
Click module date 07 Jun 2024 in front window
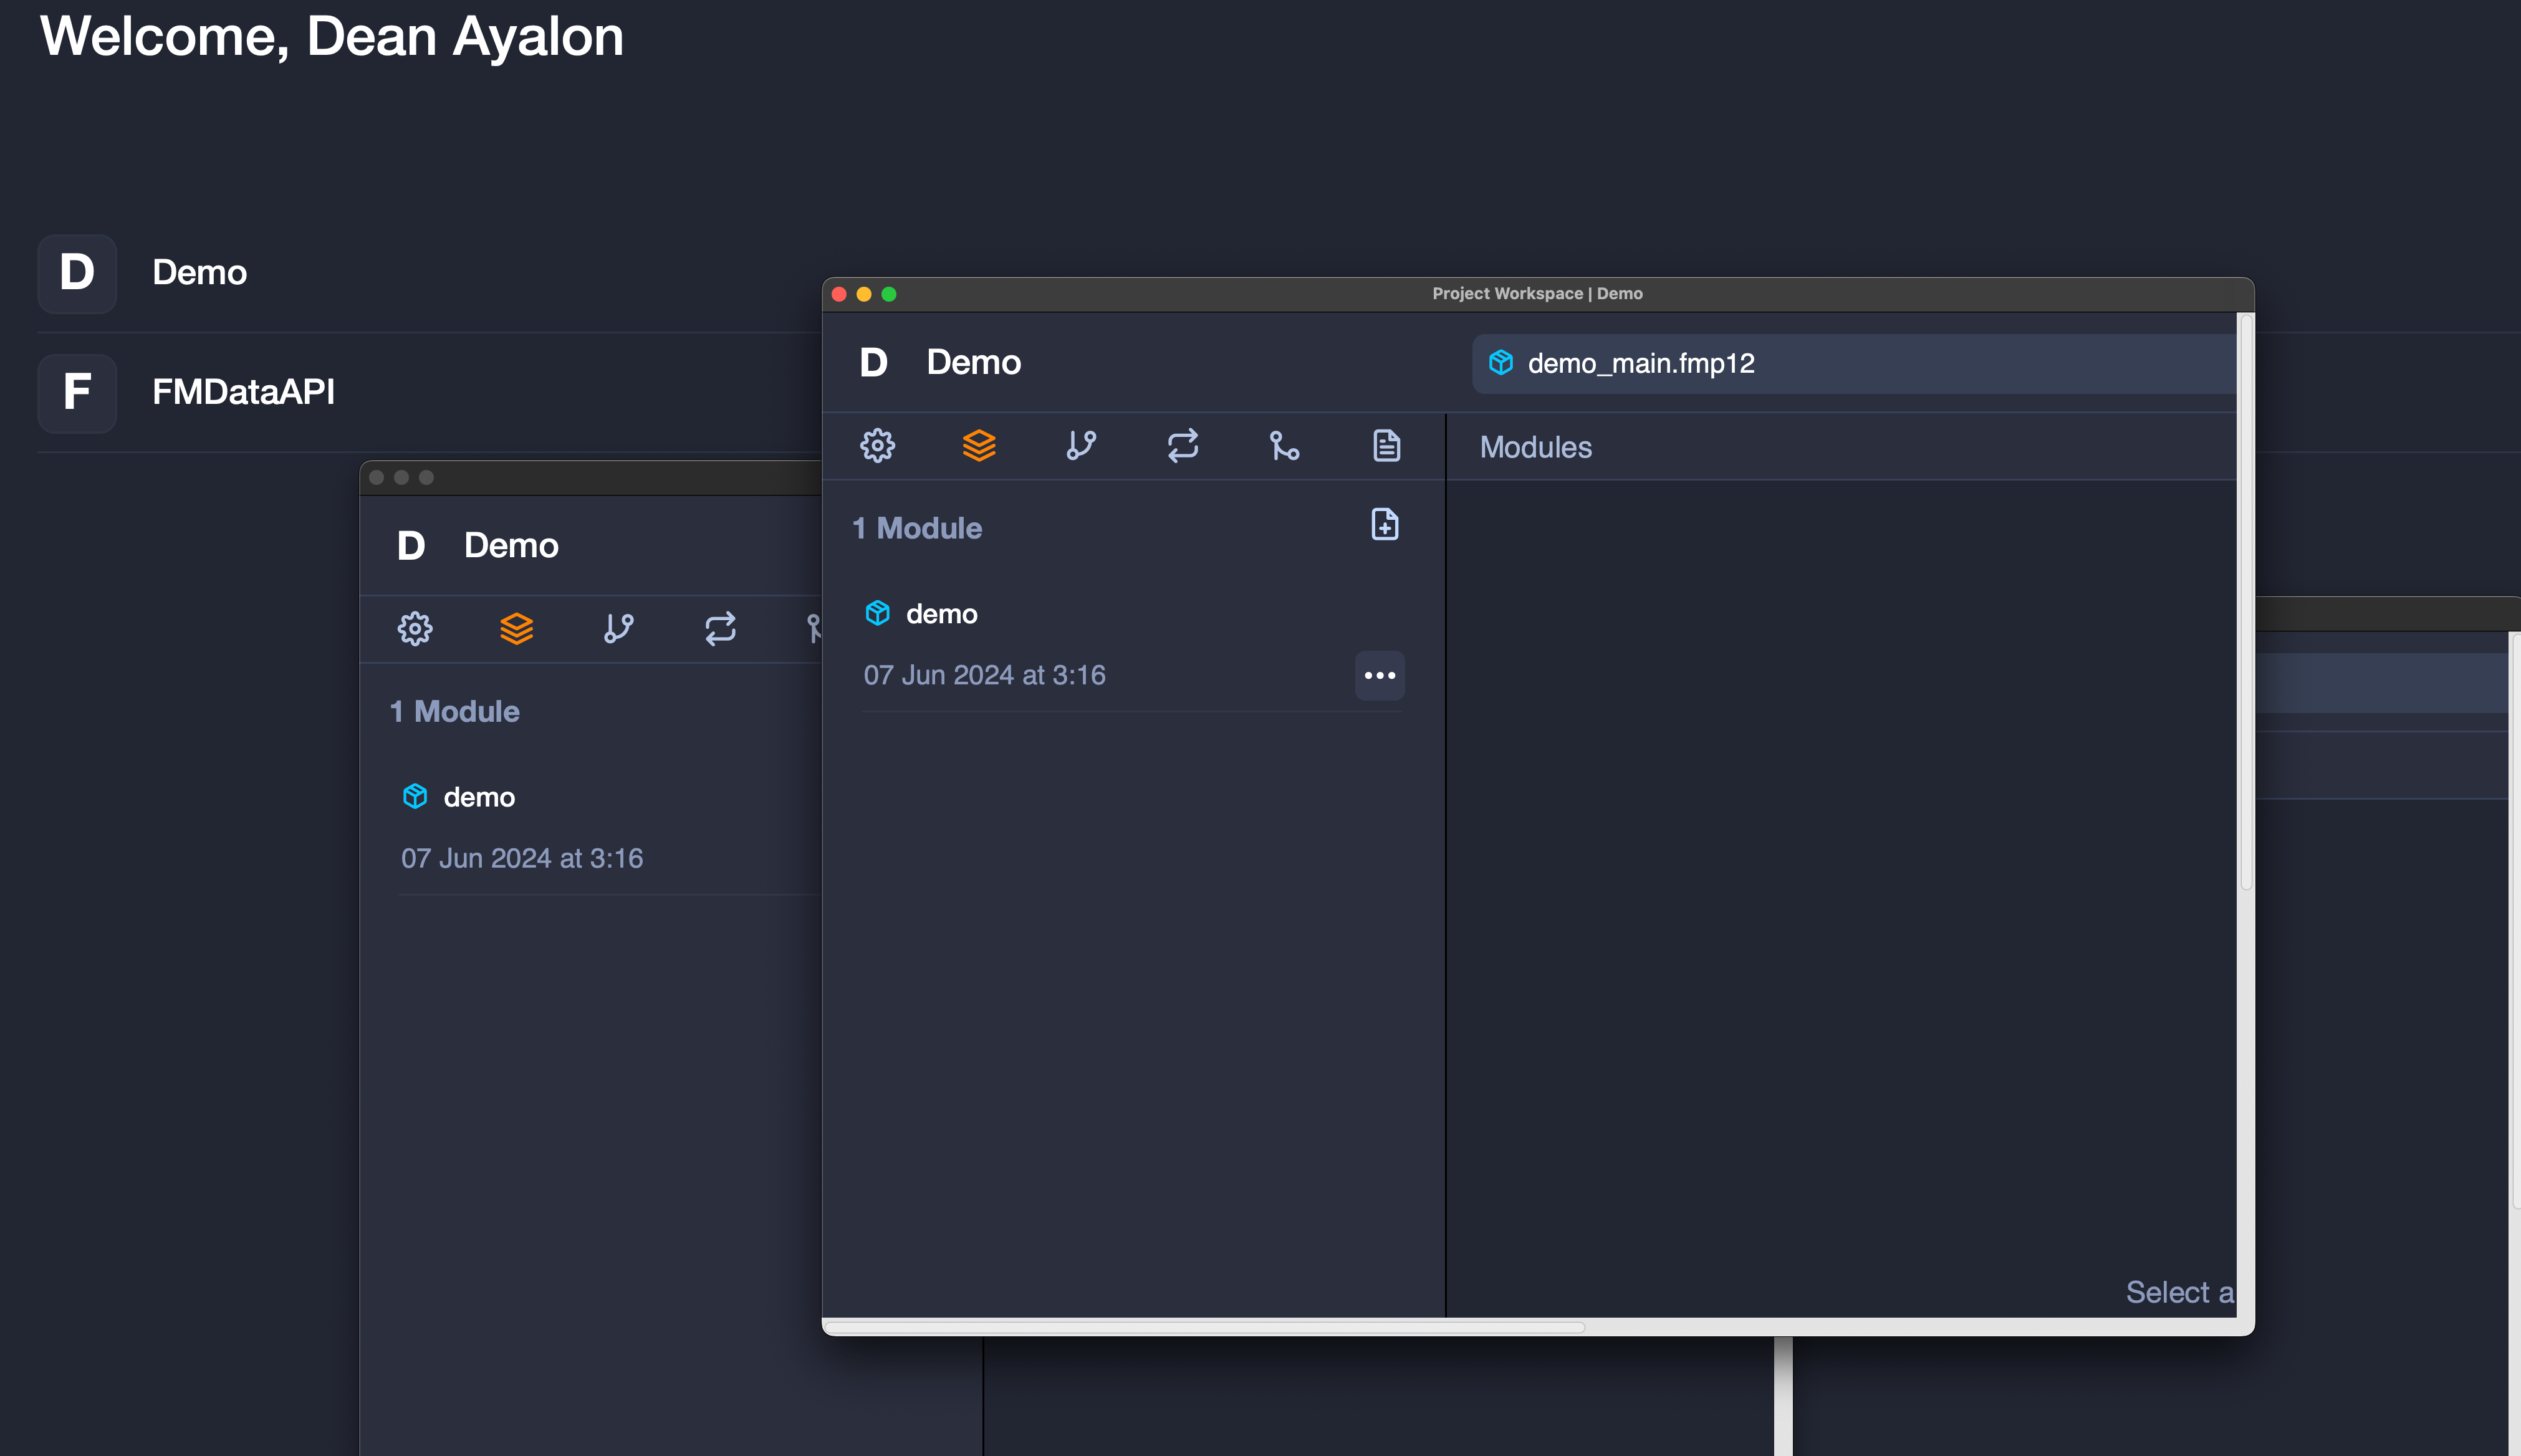point(984,676)
